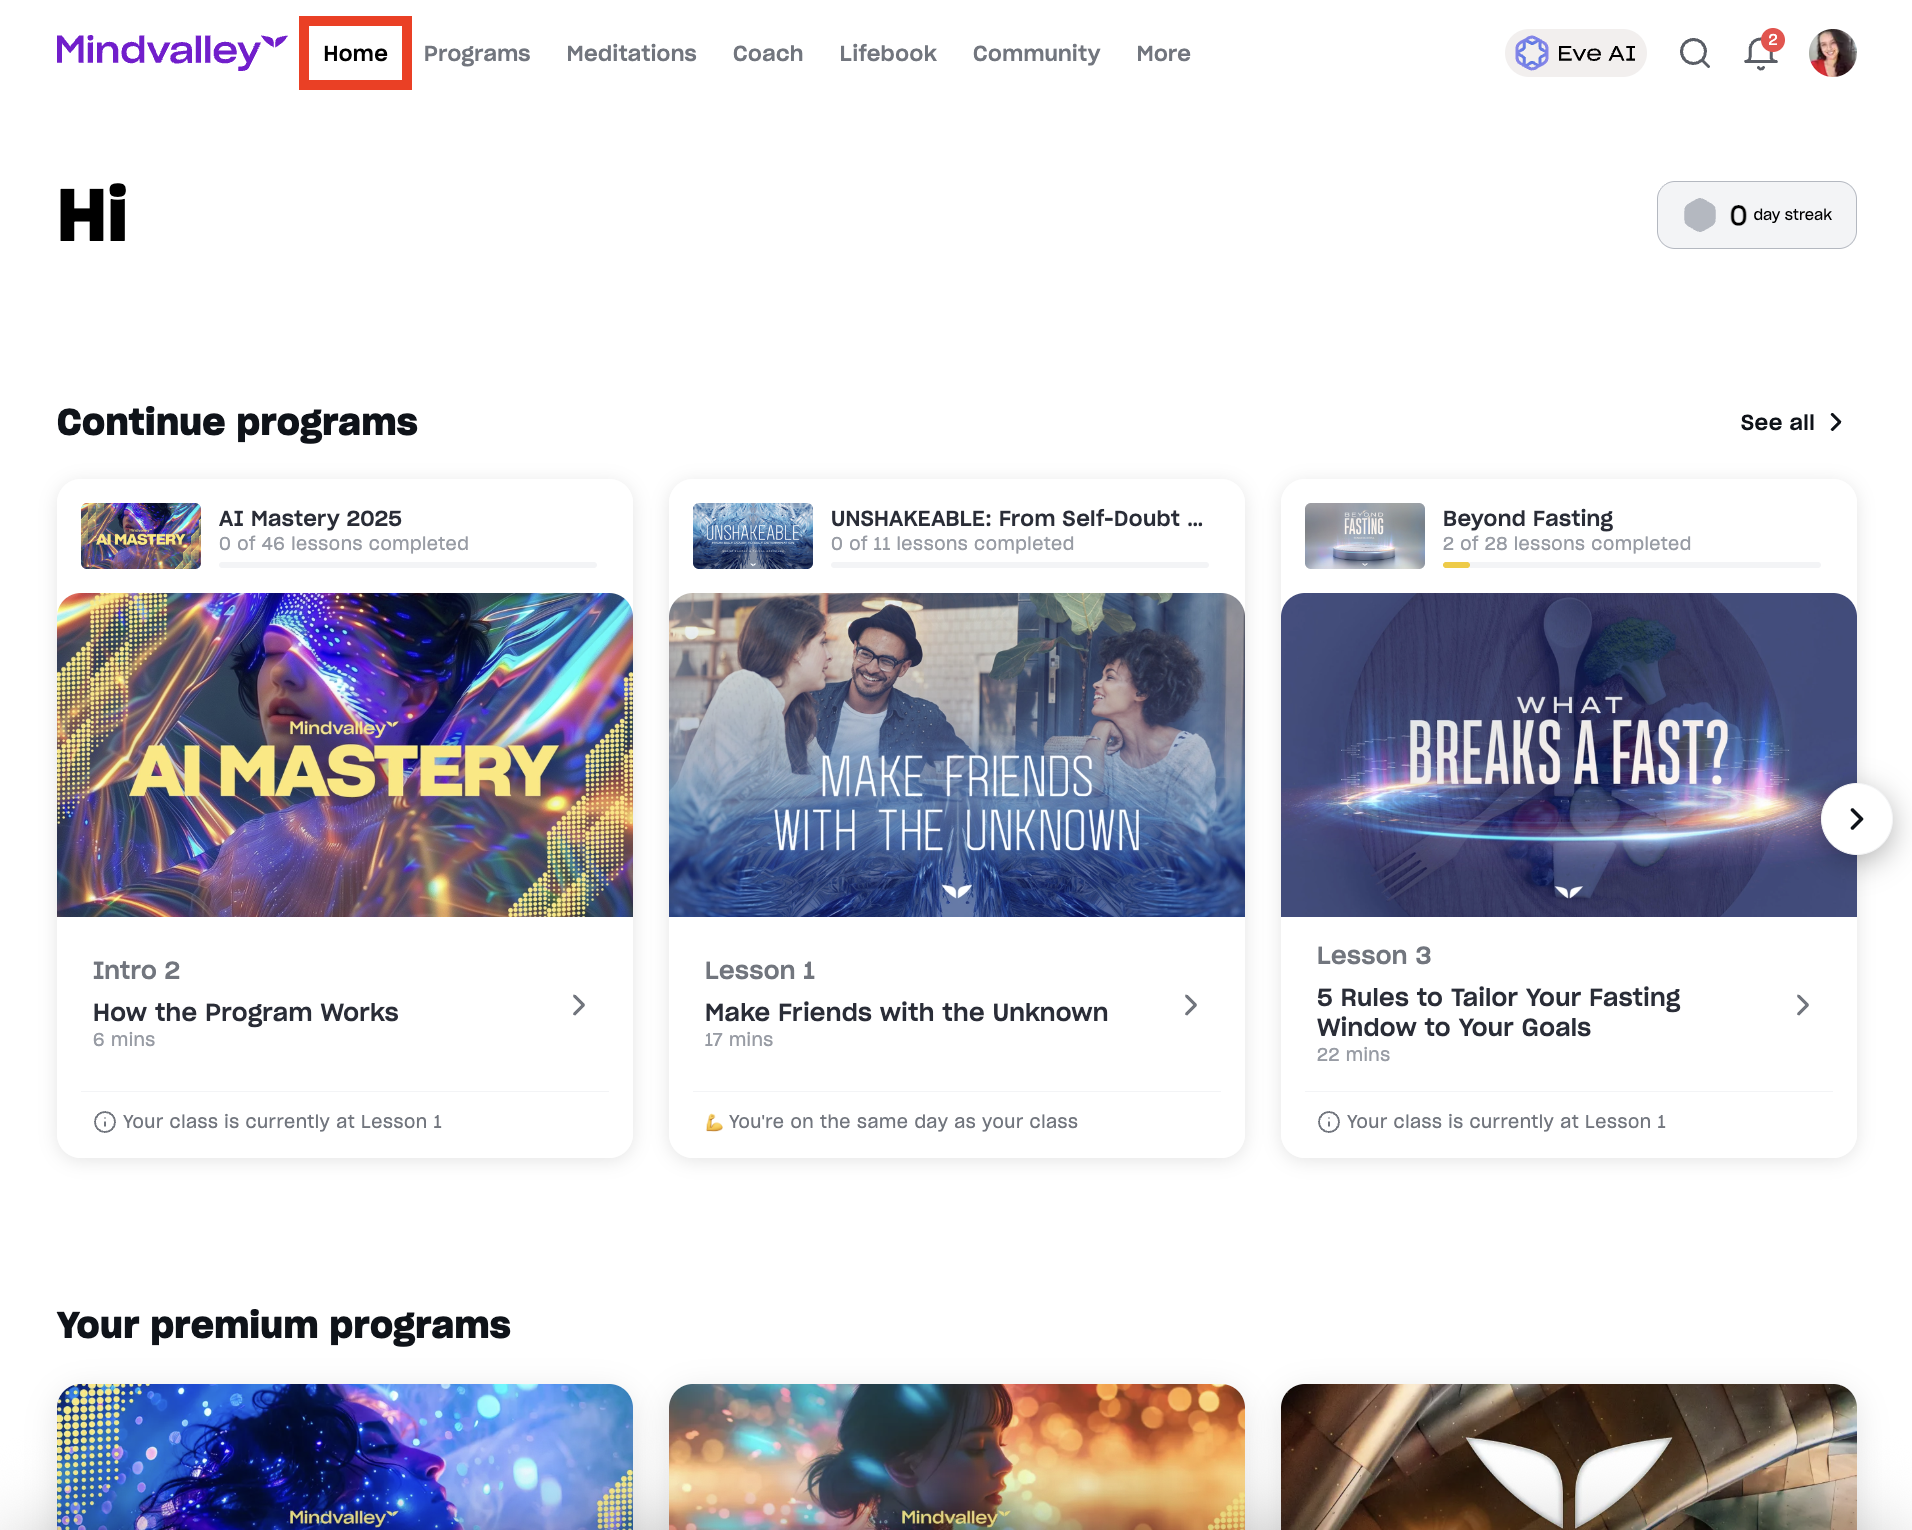Image resolution: width=1912 pixels, height=1530 pixels.
Task: Open the Community page link
Action: click(1036, 53)
